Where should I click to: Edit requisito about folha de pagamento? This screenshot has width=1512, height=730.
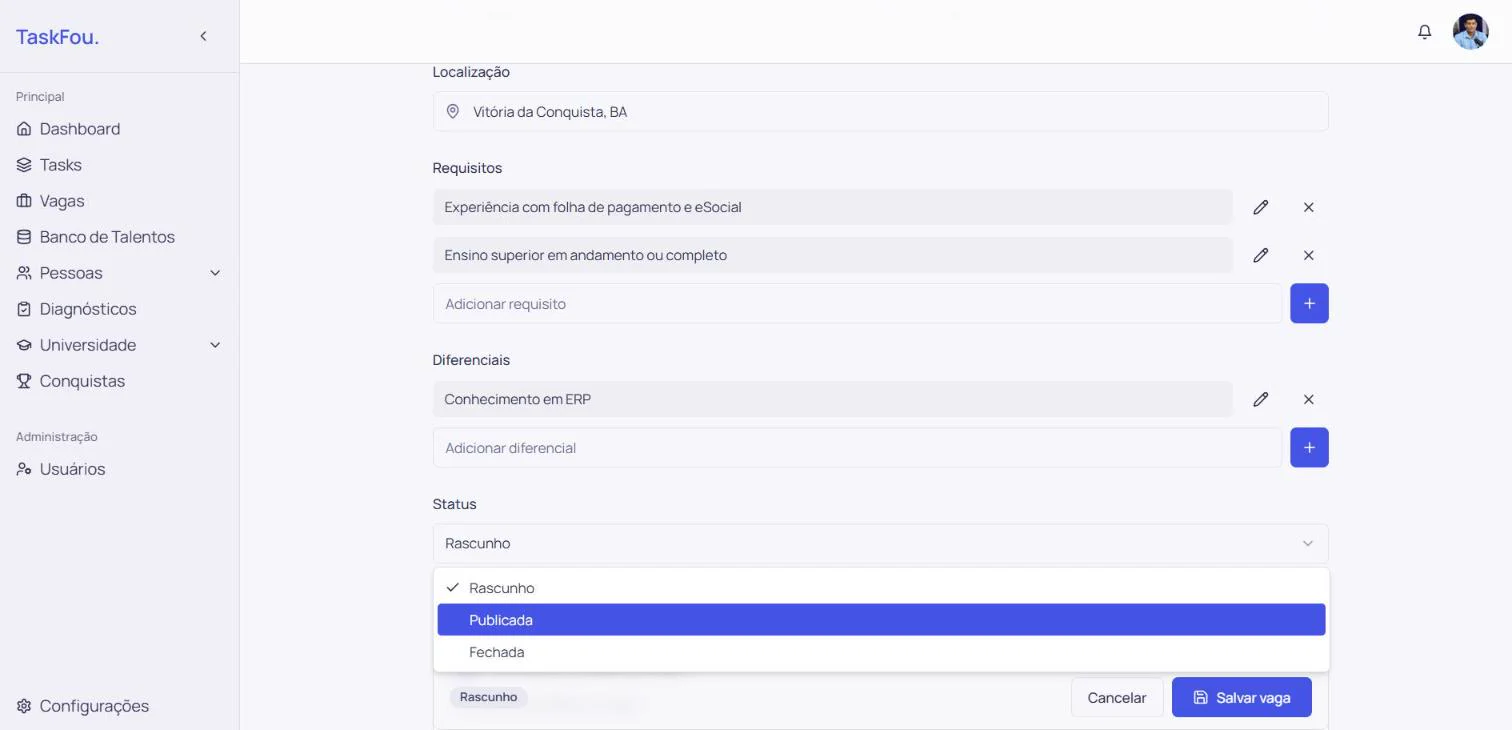(x=1261, y=207)
